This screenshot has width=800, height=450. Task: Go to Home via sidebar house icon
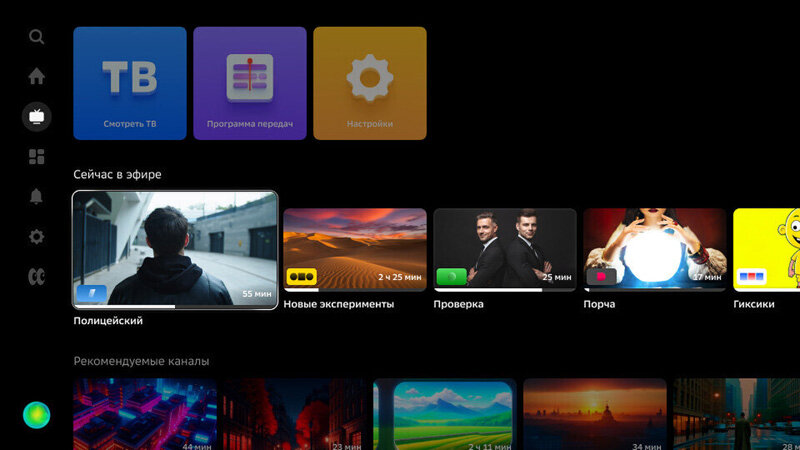point(36,76)
